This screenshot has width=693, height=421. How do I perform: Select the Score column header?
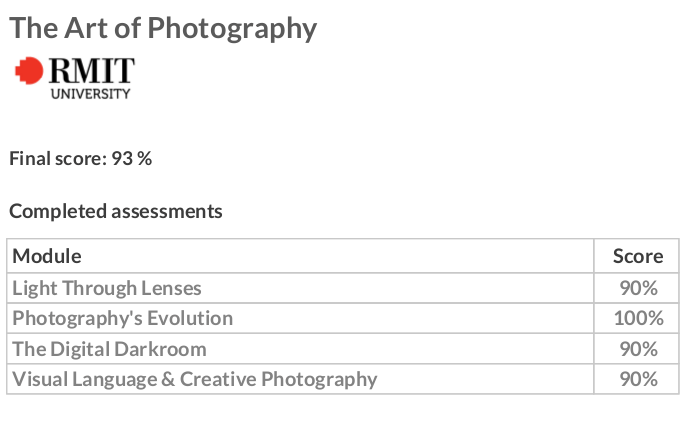[x=637, y=256]
